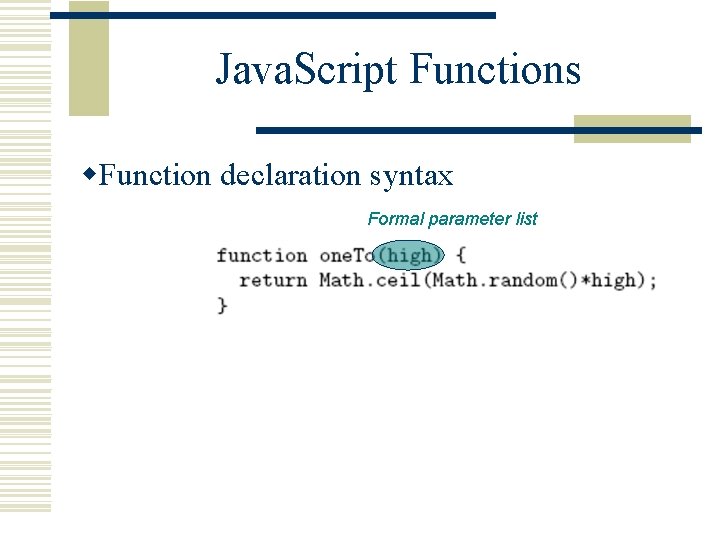
Task: Click the 'JavaScript Functions' slide title
Action: pos(398,70)
